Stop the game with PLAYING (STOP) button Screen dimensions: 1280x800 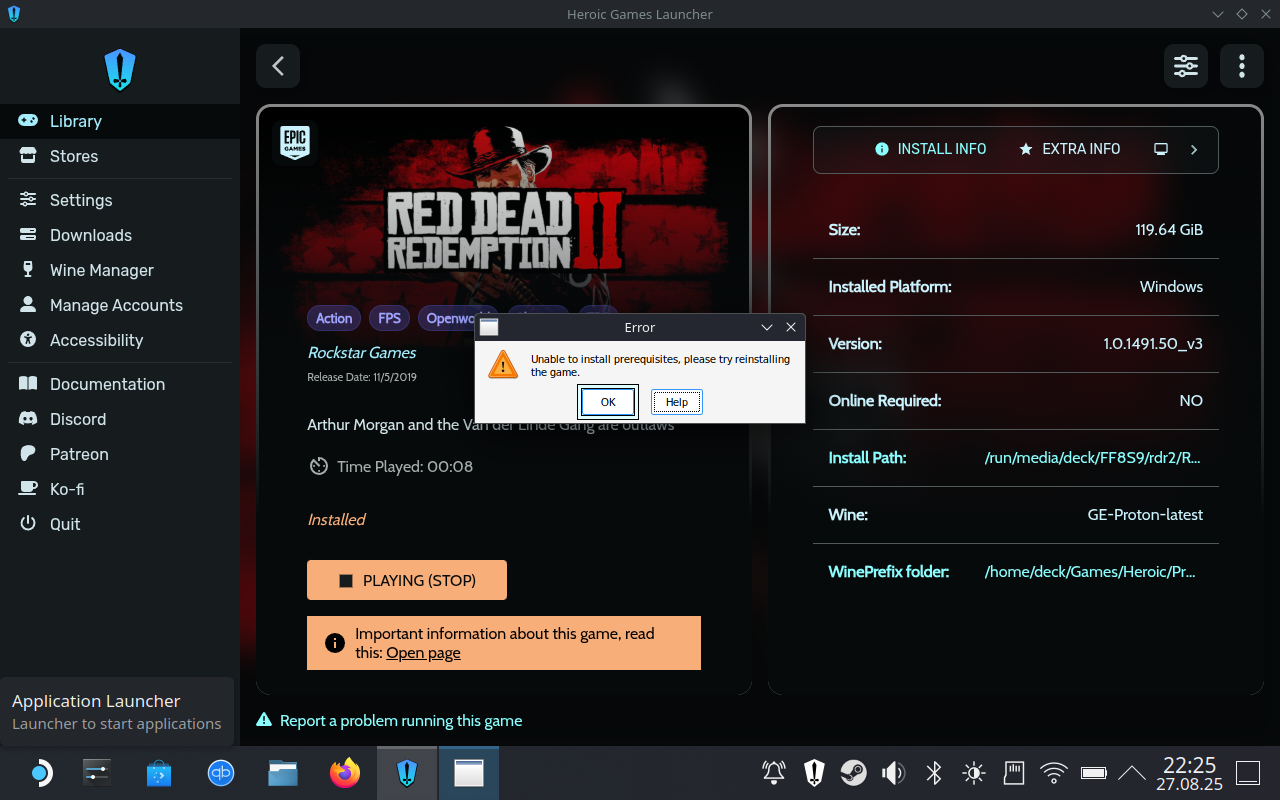point(407,580)
